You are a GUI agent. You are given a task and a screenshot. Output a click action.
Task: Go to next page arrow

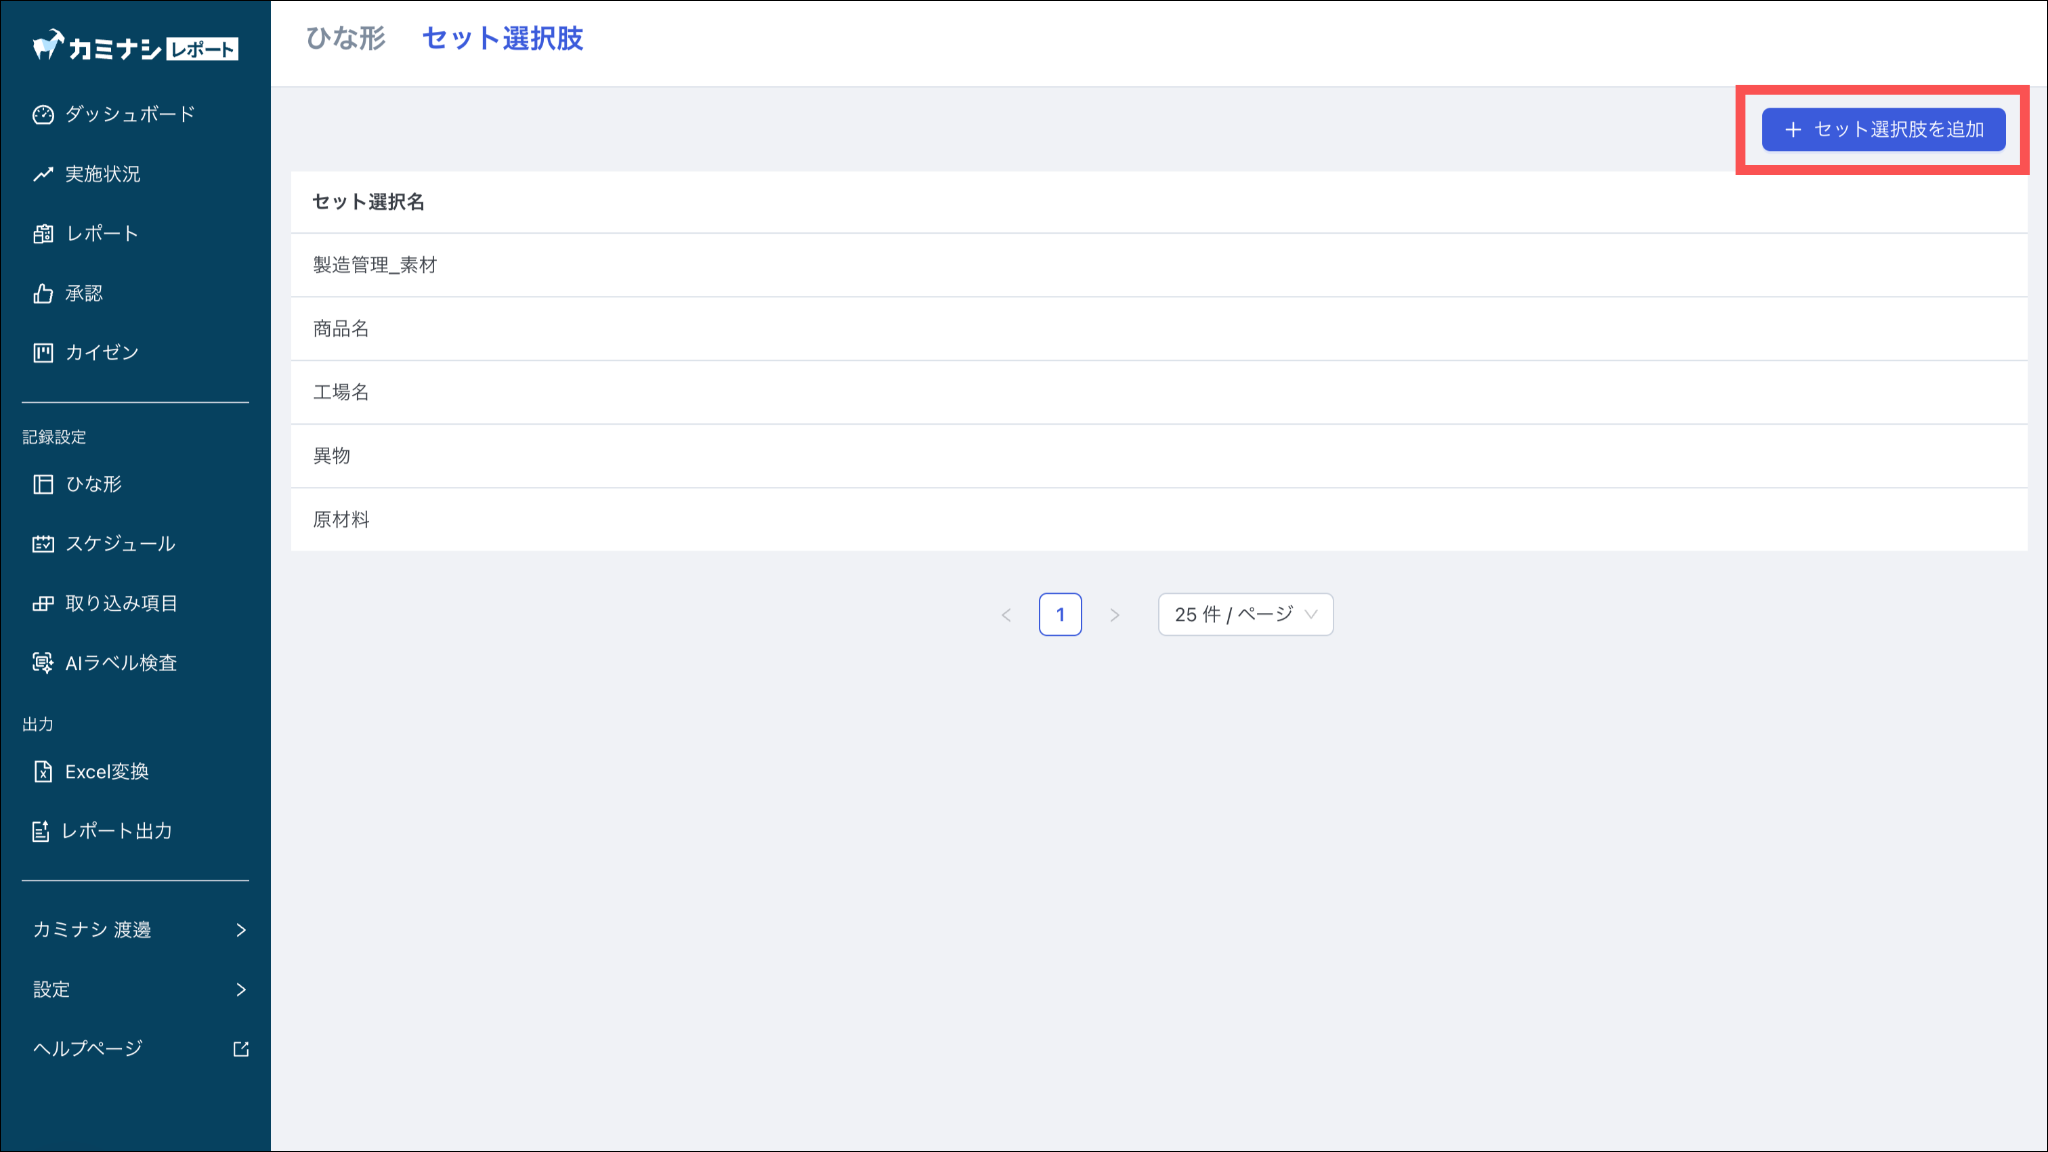pyautogui.click(x=1114, y=615)
